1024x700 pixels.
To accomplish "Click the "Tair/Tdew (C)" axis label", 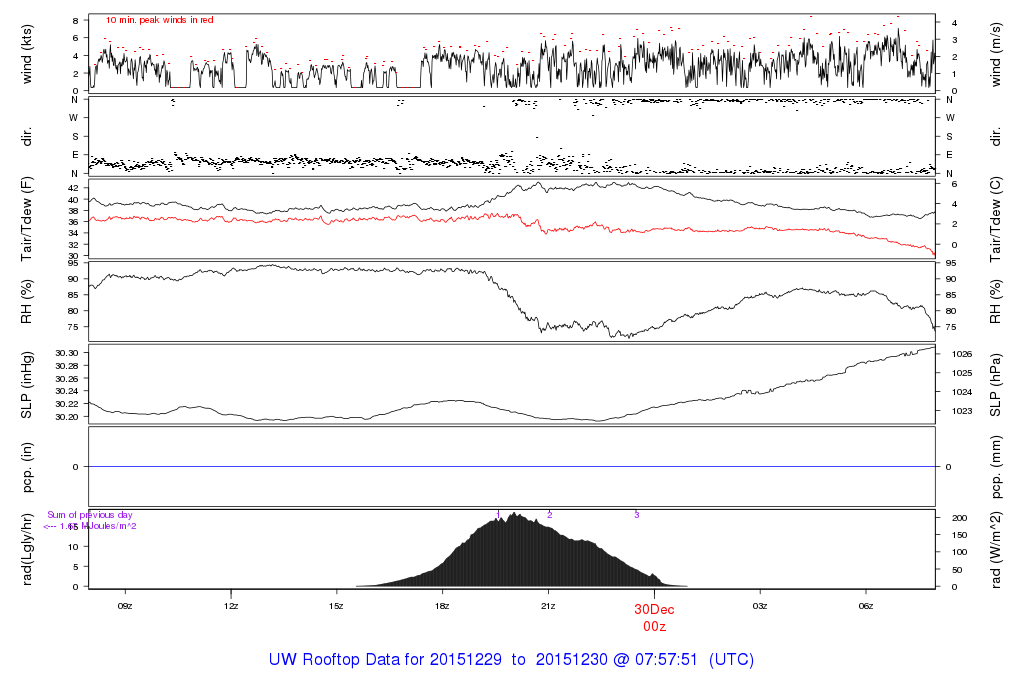I will click(x=997, y=217).
